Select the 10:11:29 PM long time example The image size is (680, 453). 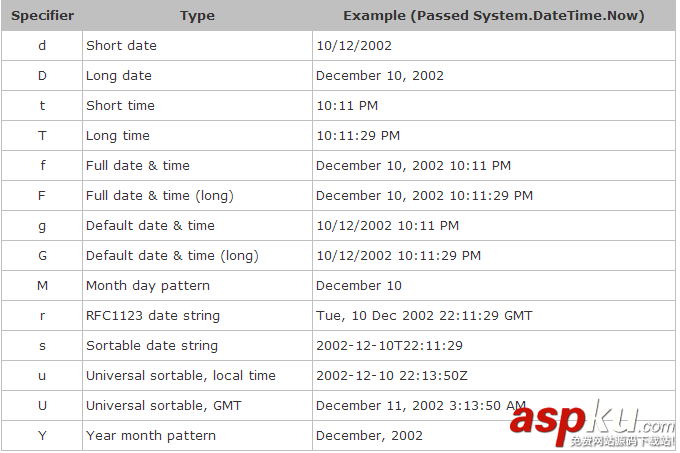pyautogui.click(x=358, y=136)
